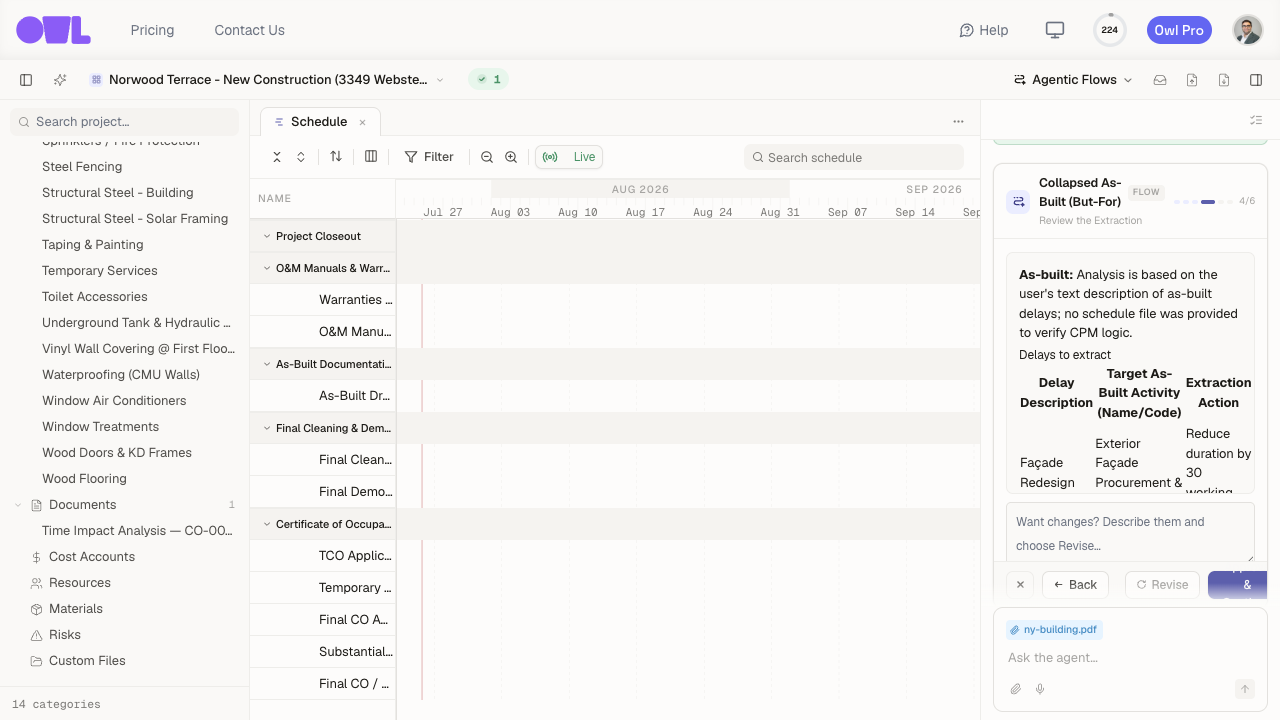Open the inbox tray icon

(x=1160, y=80)
